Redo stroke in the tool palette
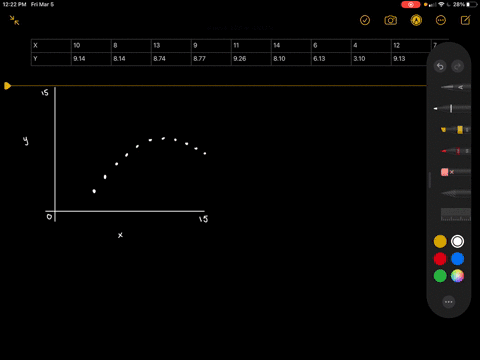The height and width of the screenshot is (360, 480). [457, 66]
